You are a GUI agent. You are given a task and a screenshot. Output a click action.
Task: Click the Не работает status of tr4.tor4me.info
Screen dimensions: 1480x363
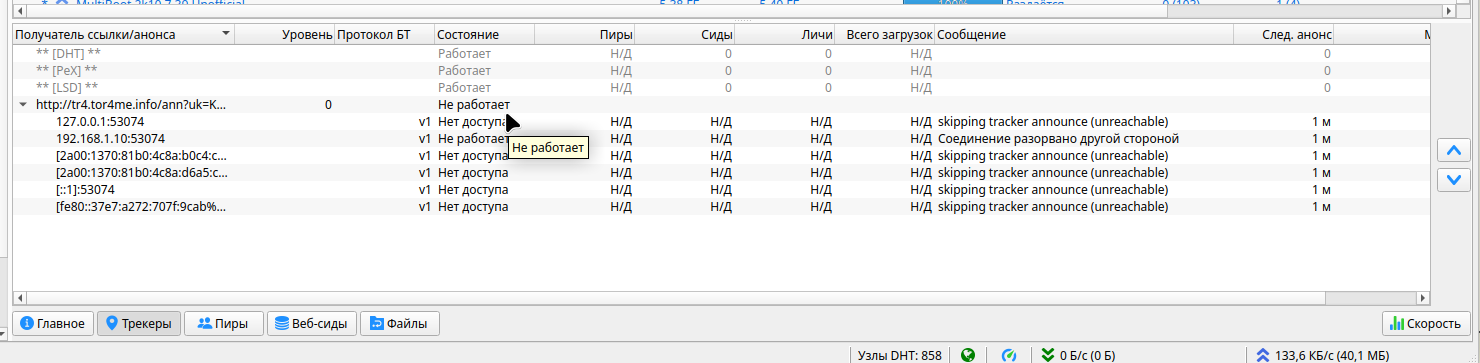[474, 104]
